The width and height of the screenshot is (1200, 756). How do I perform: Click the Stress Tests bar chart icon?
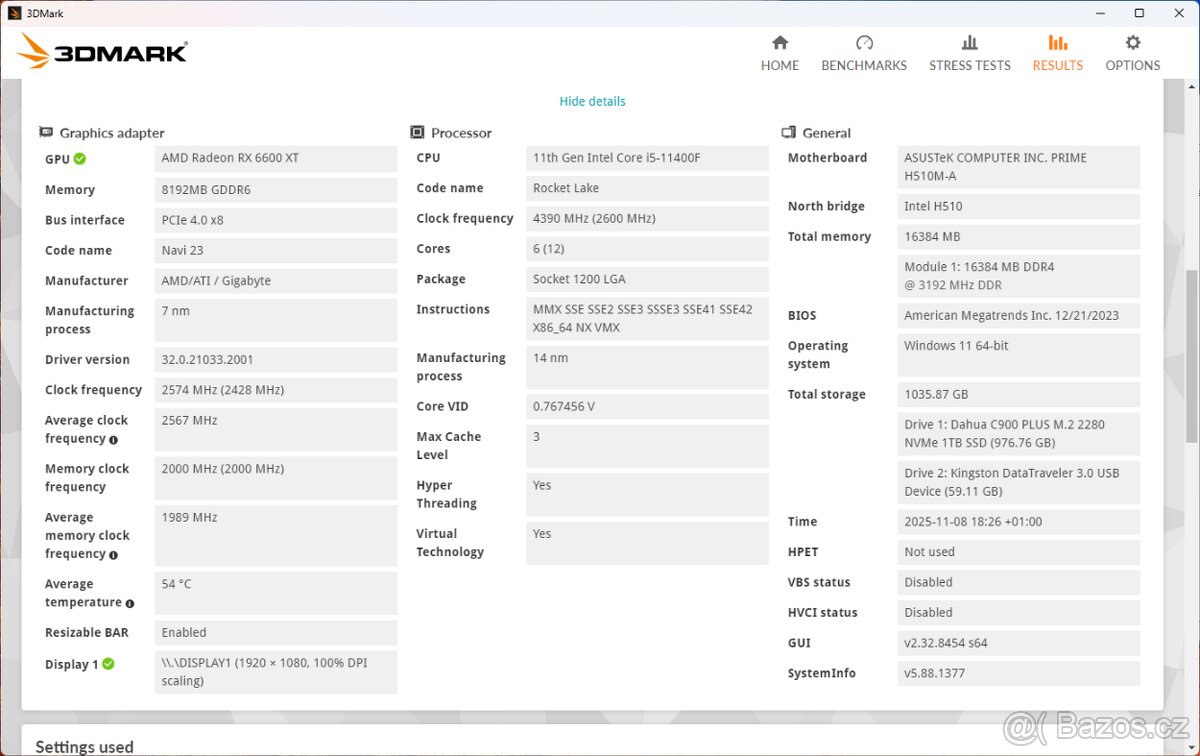point(969,43)
